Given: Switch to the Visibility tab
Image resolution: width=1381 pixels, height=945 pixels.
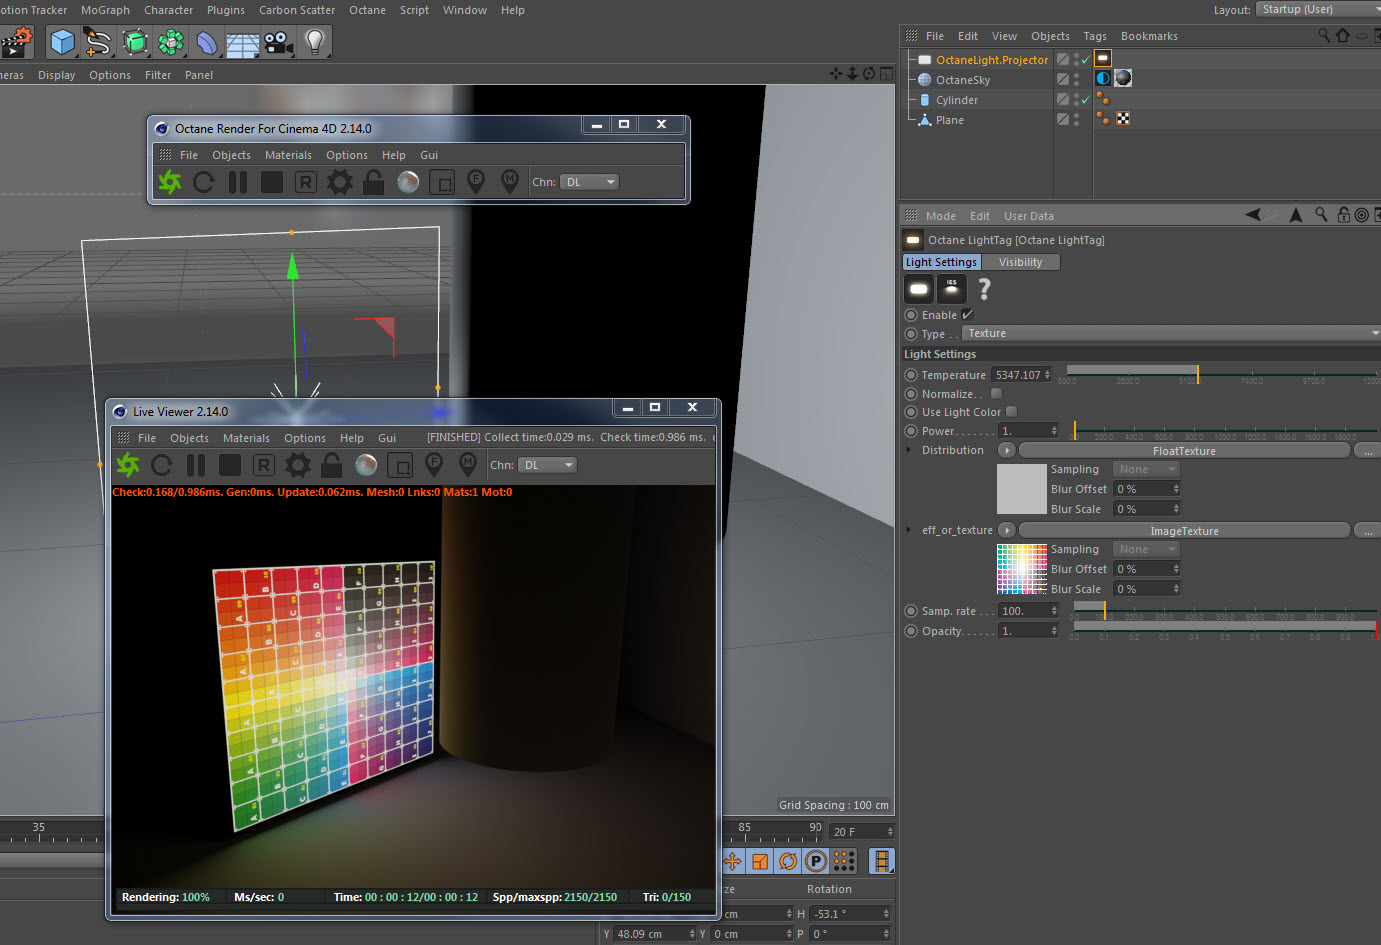Looking at the screenshot, I should click(x=1020, y=262).
